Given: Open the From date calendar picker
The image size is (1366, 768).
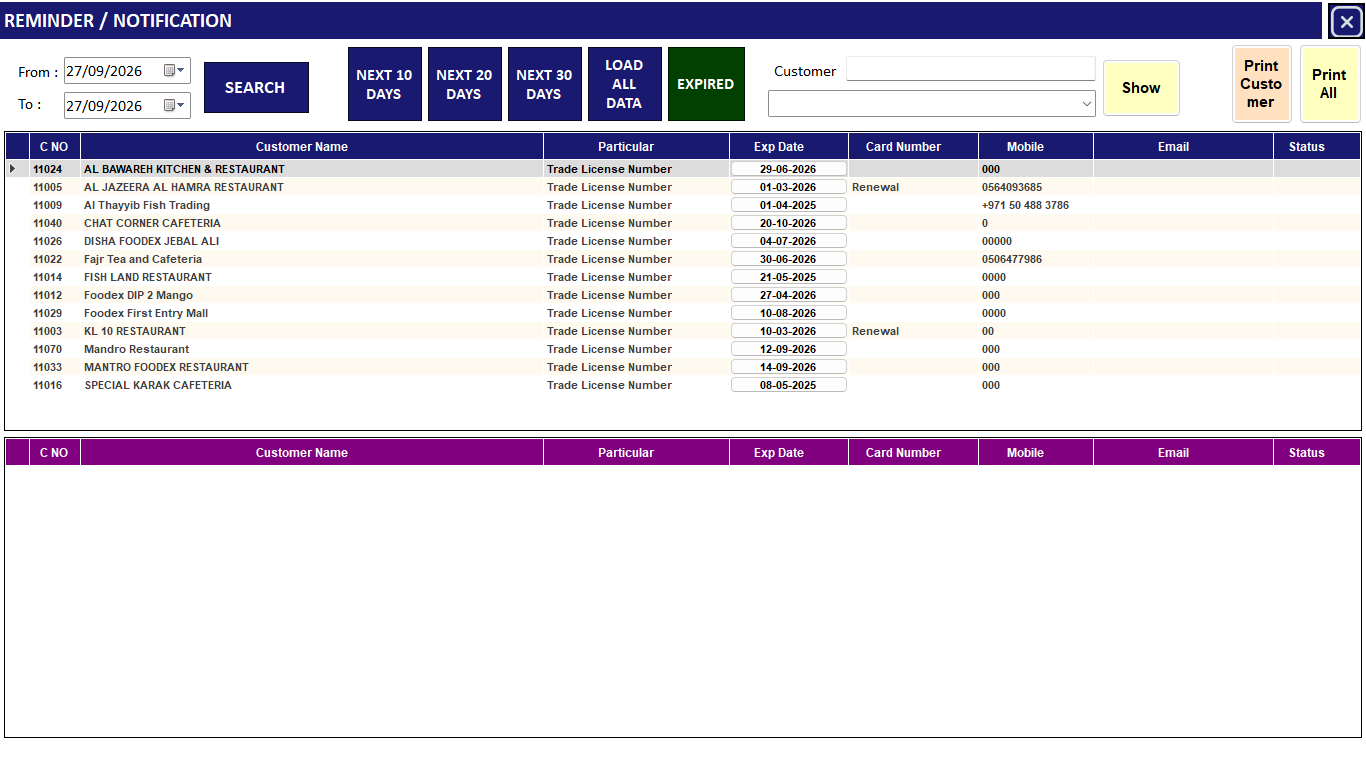Looking at the screenshot, I should click(174, 71).
